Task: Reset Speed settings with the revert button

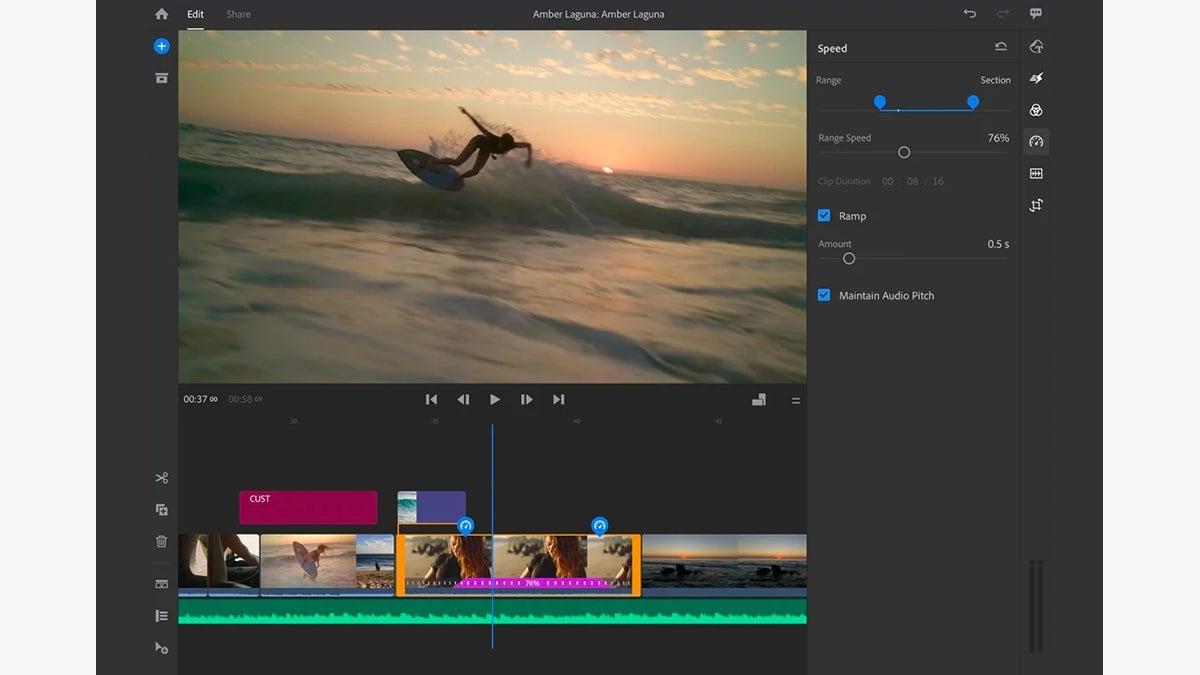Action: coord(1000,47)
